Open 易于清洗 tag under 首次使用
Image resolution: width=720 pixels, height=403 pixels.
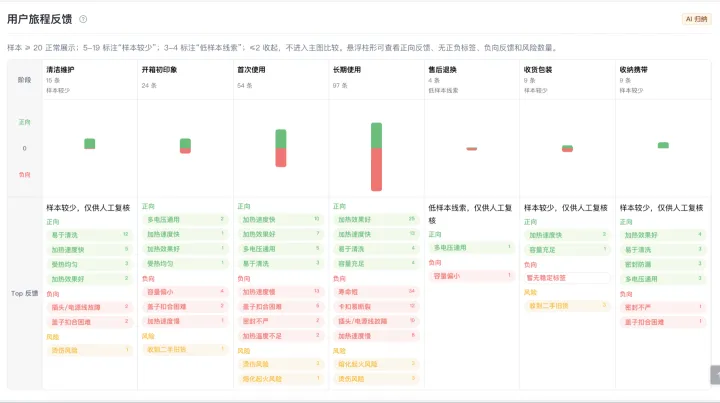coord(281,263)
